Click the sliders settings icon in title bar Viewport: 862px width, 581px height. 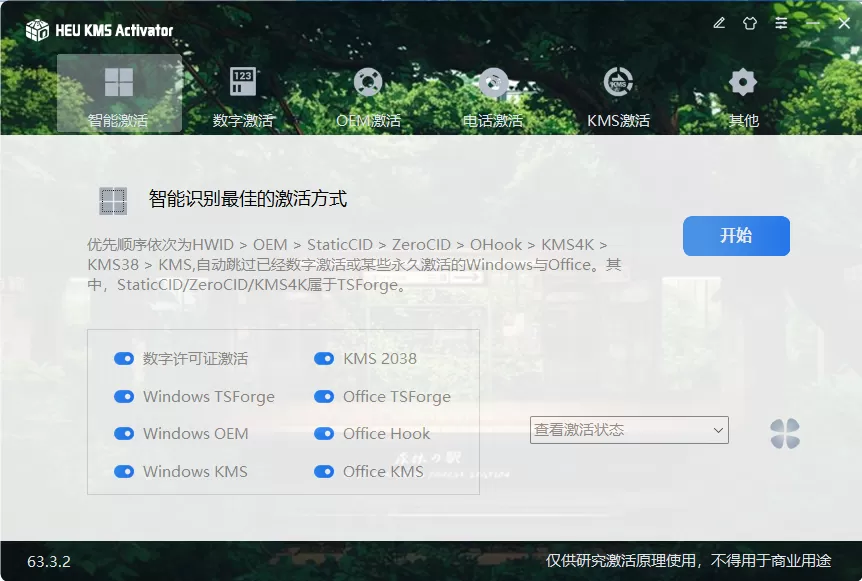click(781, 22)
